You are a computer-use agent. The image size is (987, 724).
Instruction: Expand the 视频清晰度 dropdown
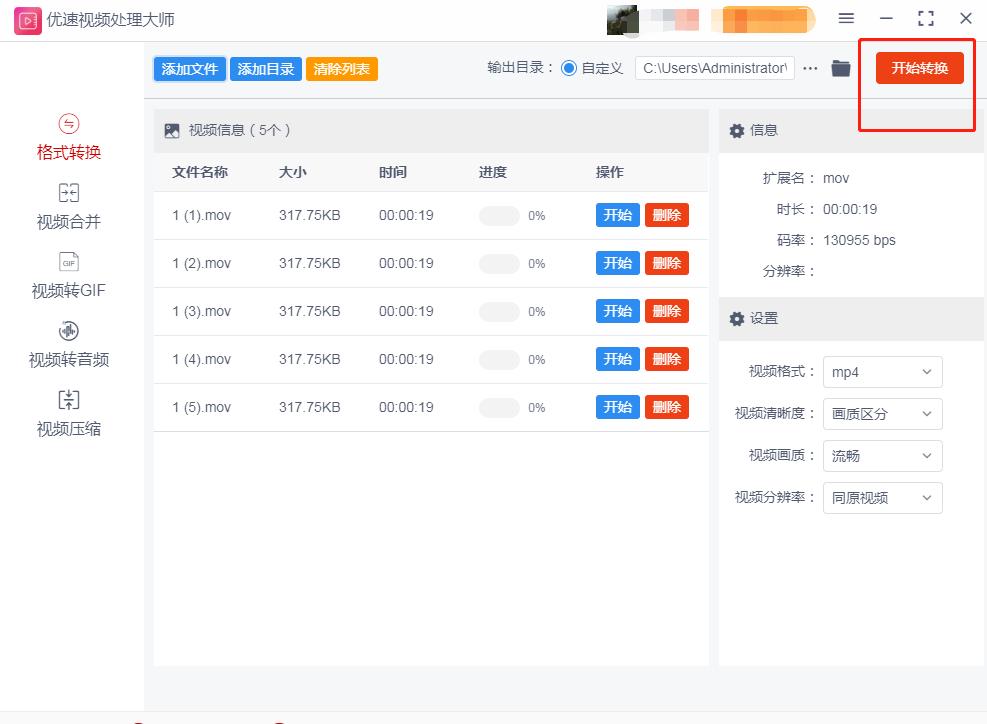(882, 413)
